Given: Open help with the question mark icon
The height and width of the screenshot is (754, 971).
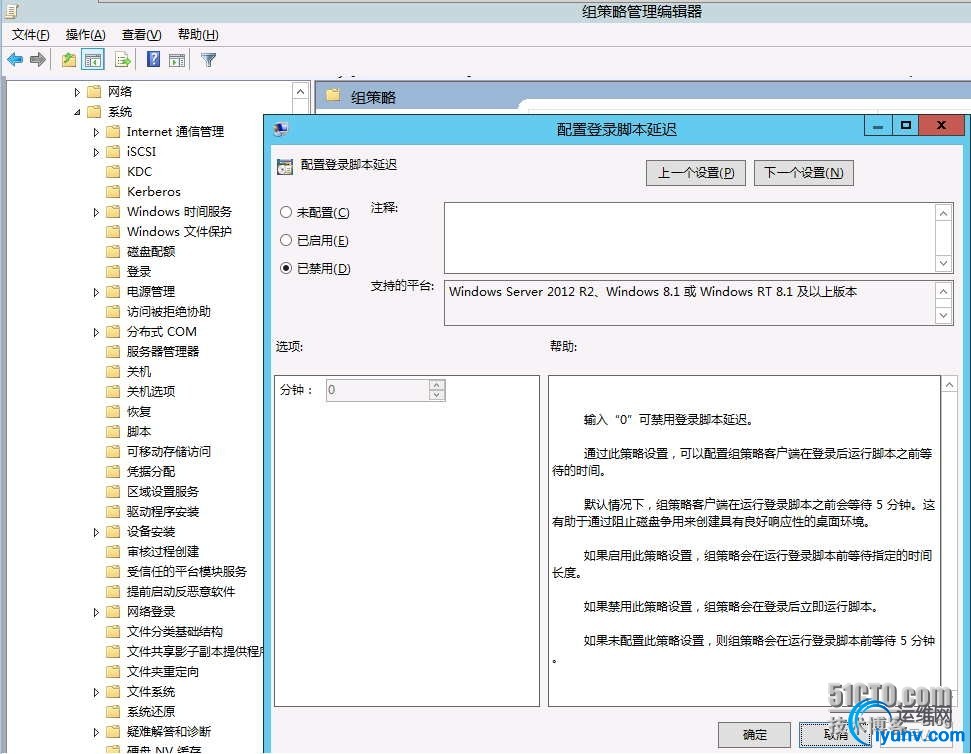Looking at the screenshot, I should pyautogui.click(x=153, y=59).
